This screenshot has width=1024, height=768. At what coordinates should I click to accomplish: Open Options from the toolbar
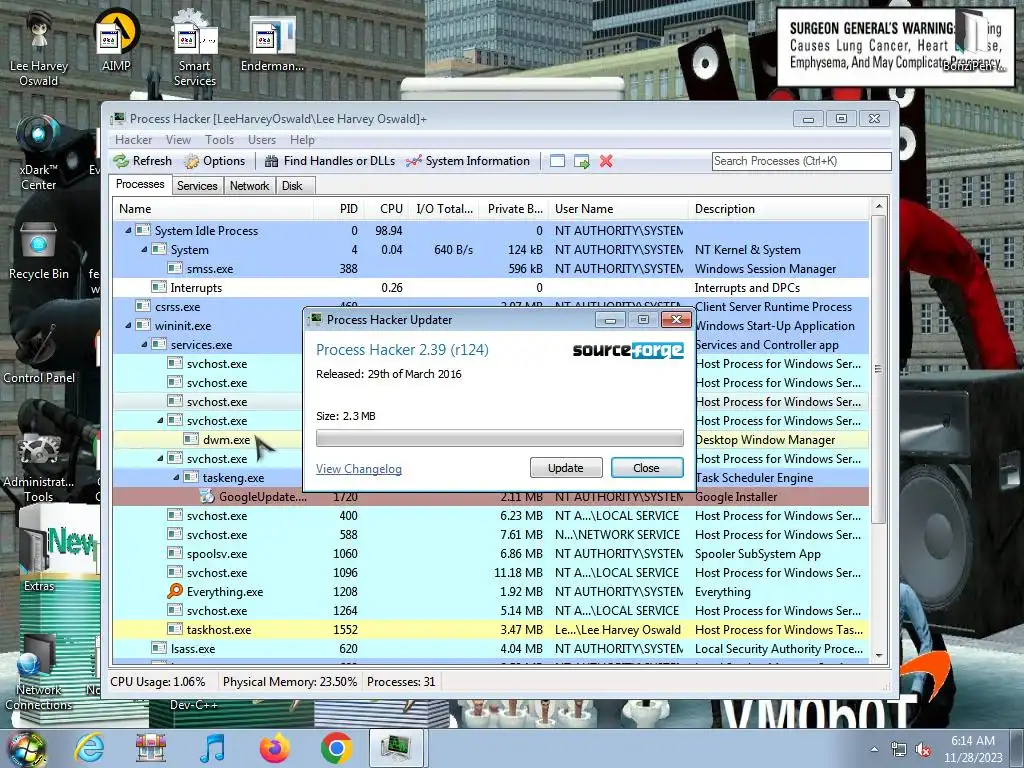point(214,161)
